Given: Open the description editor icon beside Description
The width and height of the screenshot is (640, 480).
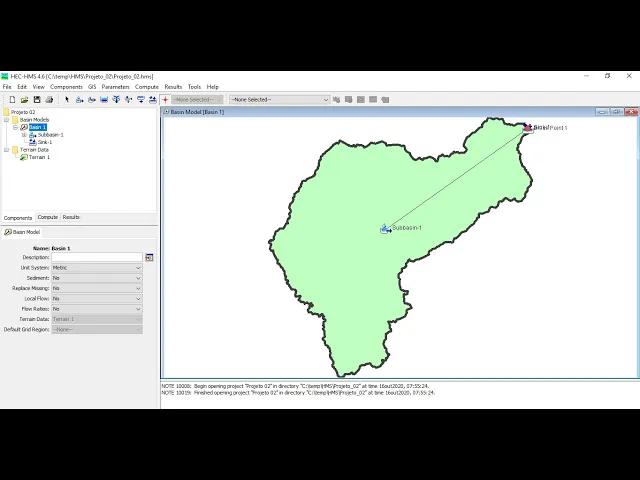Looking at the screenshot, I should (x=149, y=258).
